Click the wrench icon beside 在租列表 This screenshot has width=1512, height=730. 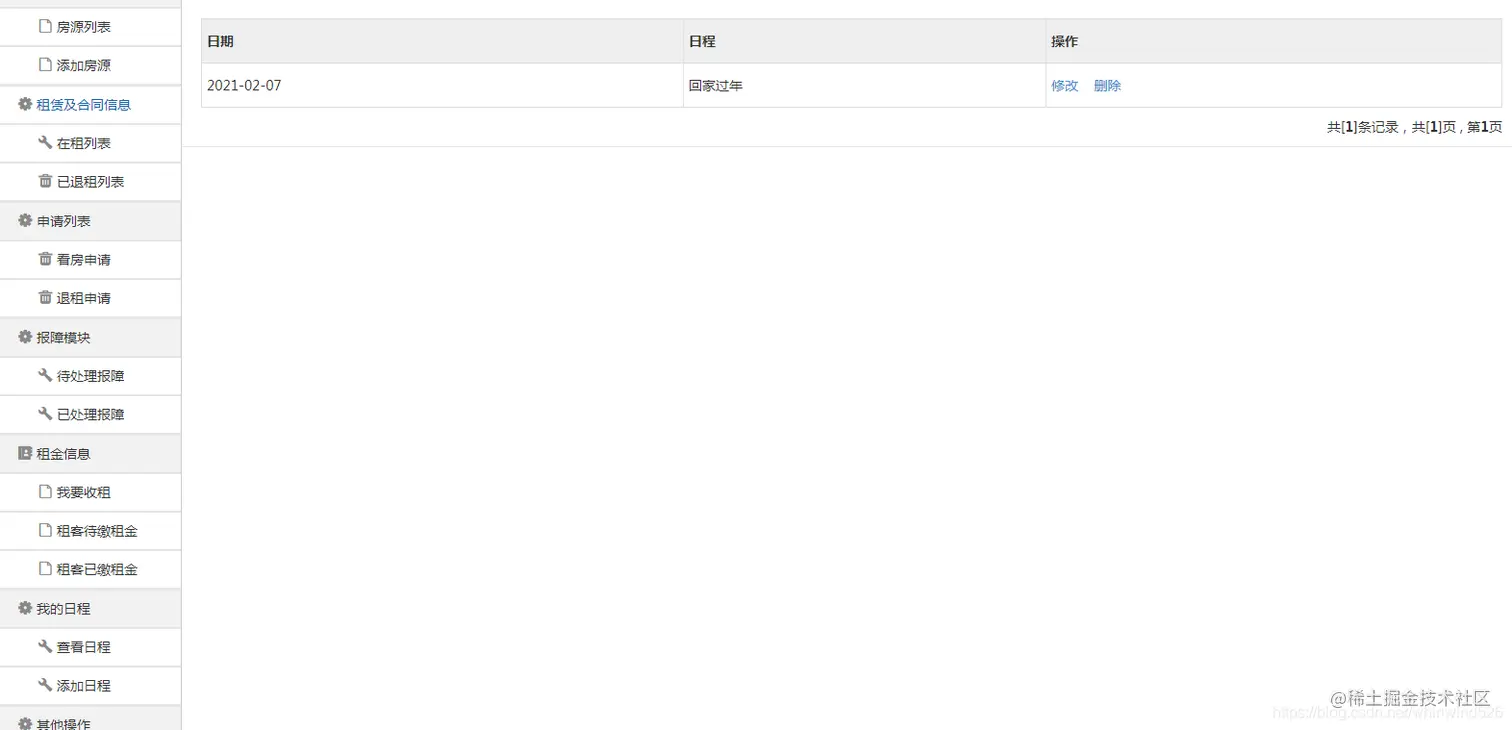[x=44, y=143]
